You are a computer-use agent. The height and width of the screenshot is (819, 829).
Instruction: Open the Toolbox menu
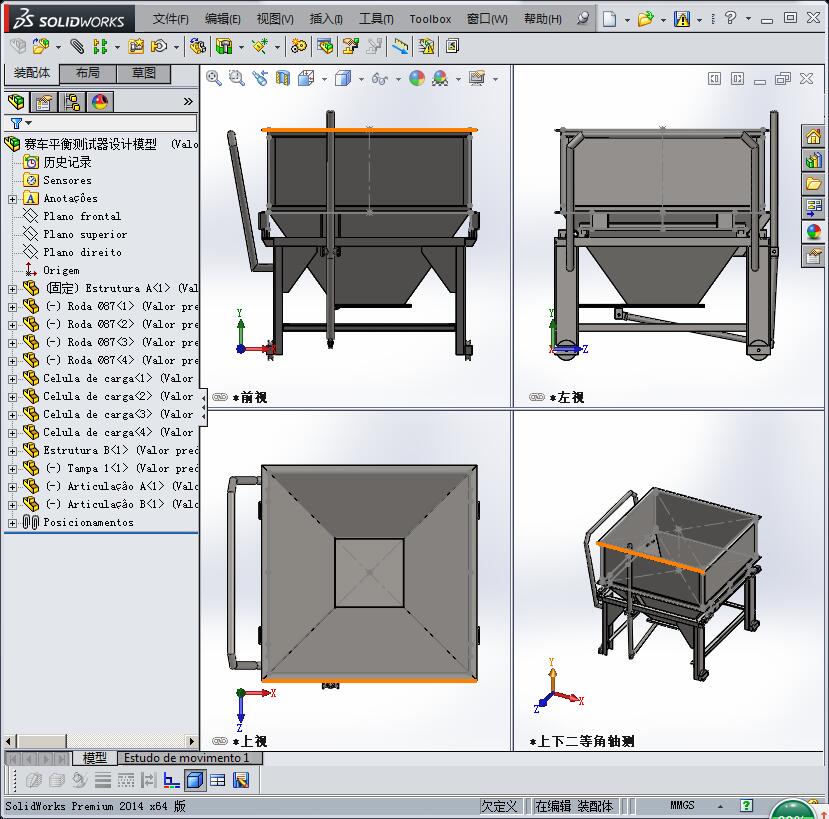(430, 19)
